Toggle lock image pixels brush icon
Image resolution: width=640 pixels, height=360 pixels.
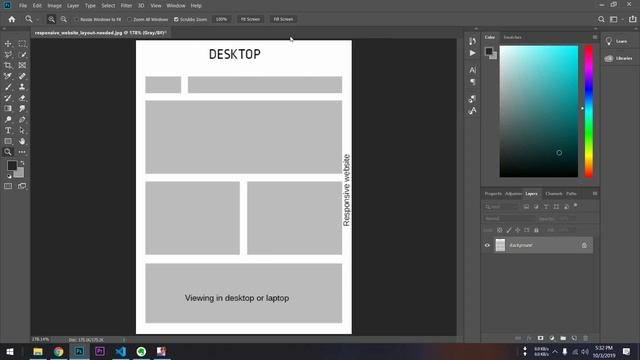point(509,230)
